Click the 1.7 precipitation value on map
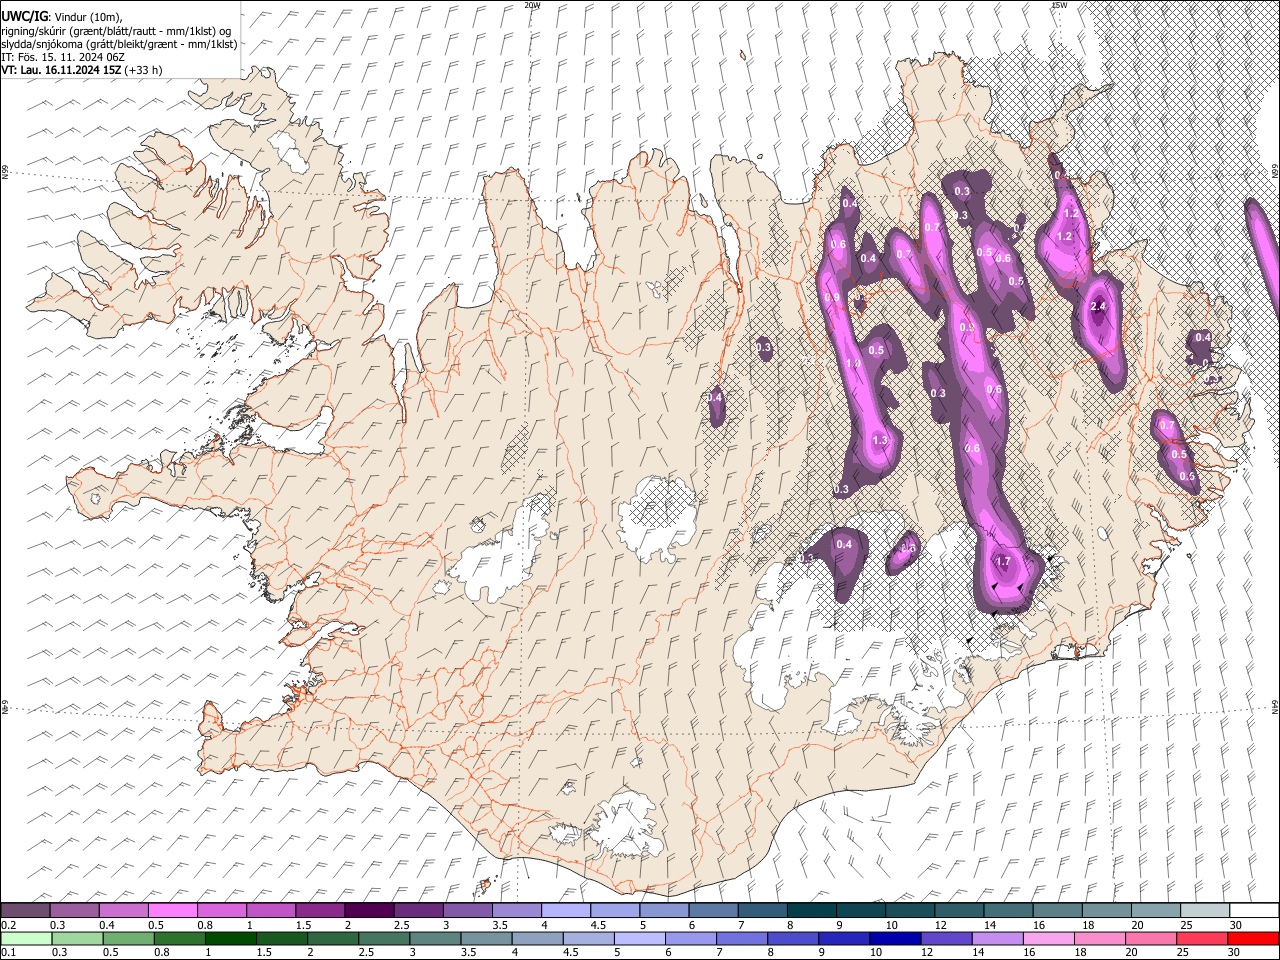 pyautogui.click(x=1004, y=562)
